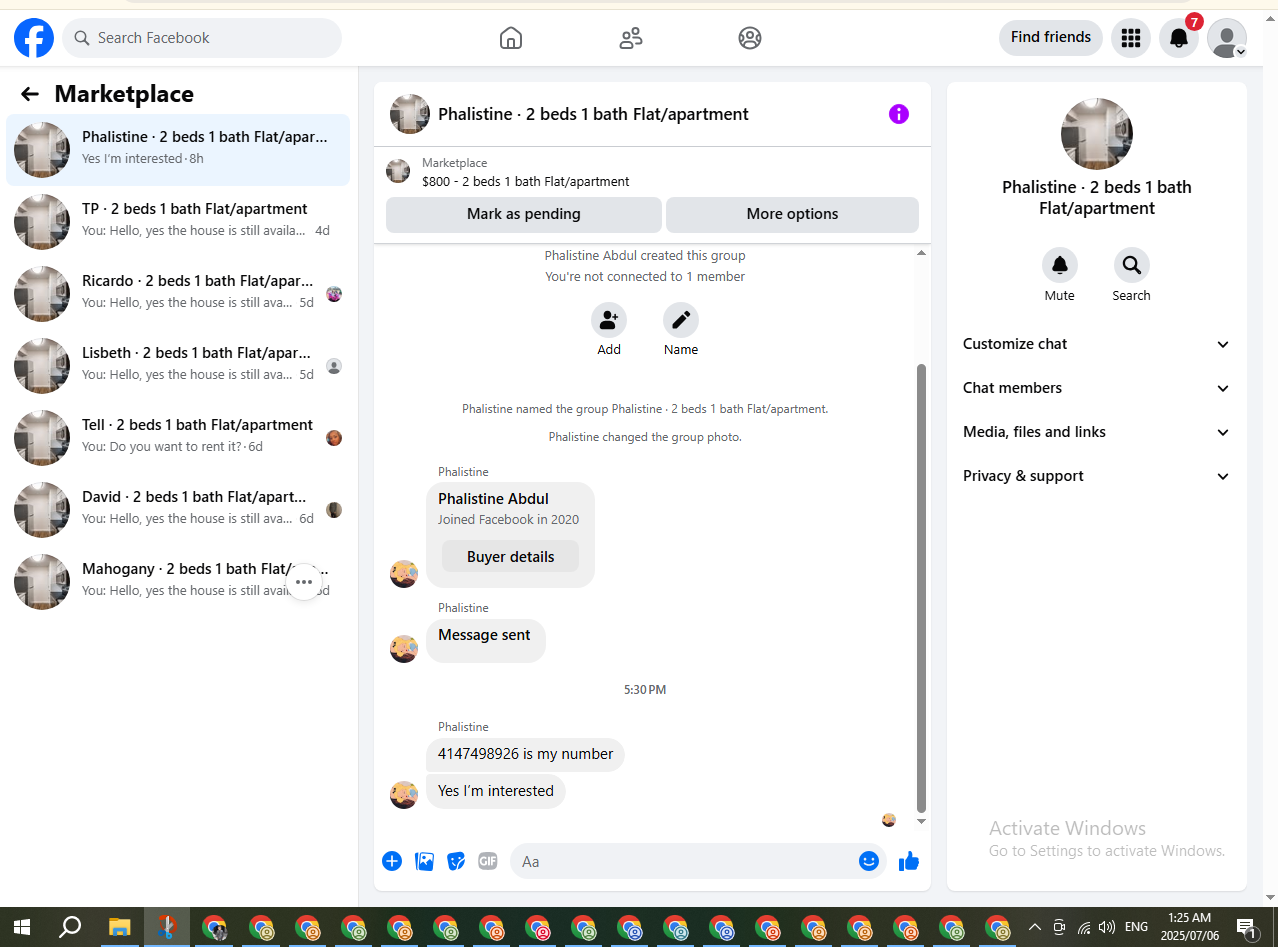The image size is (1278, 947).
Task: Open Buyer details for Phalistine Abdul
Action: (x=511, y=557)
